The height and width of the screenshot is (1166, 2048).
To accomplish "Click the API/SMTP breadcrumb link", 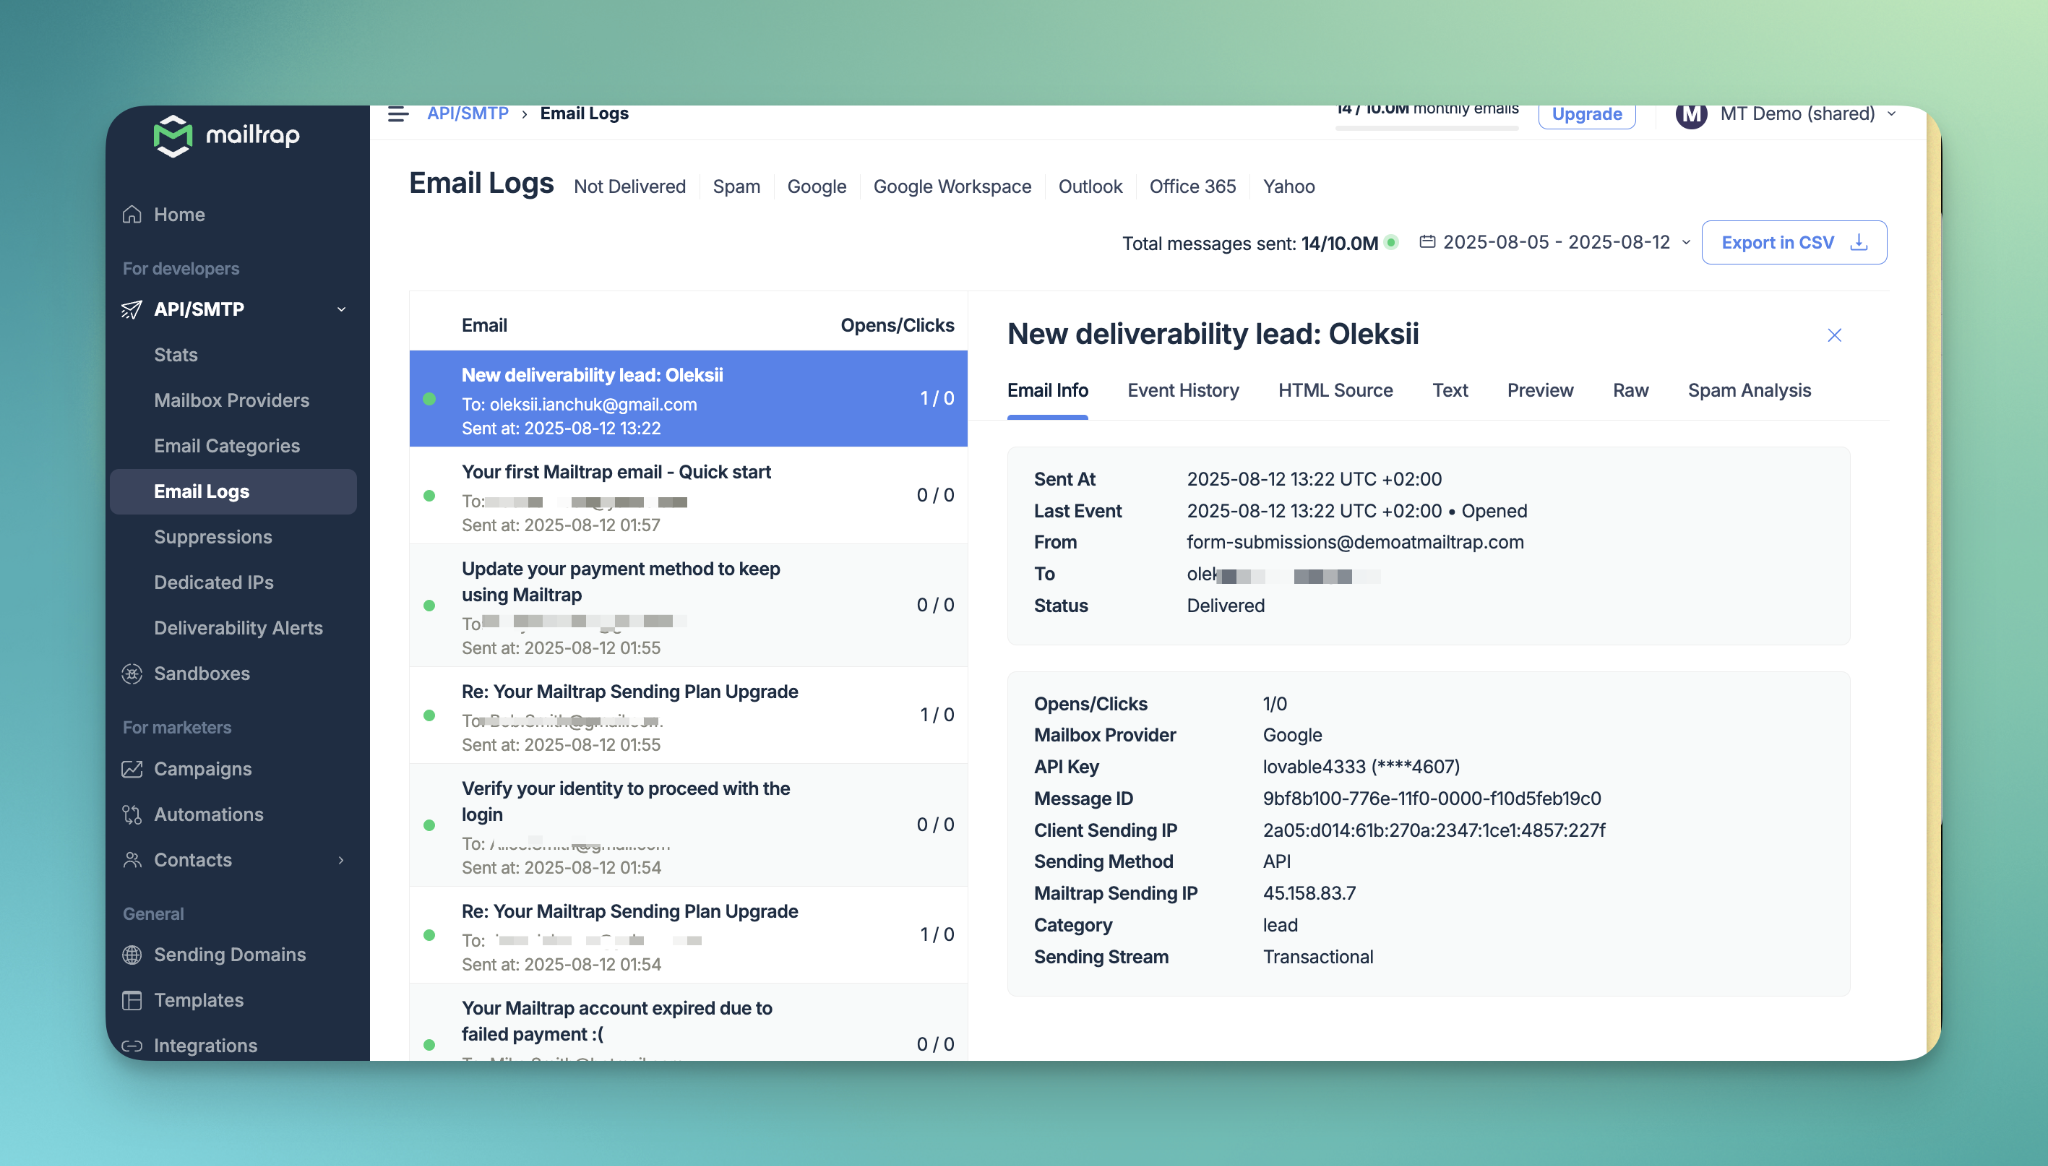I will [467, 114].
